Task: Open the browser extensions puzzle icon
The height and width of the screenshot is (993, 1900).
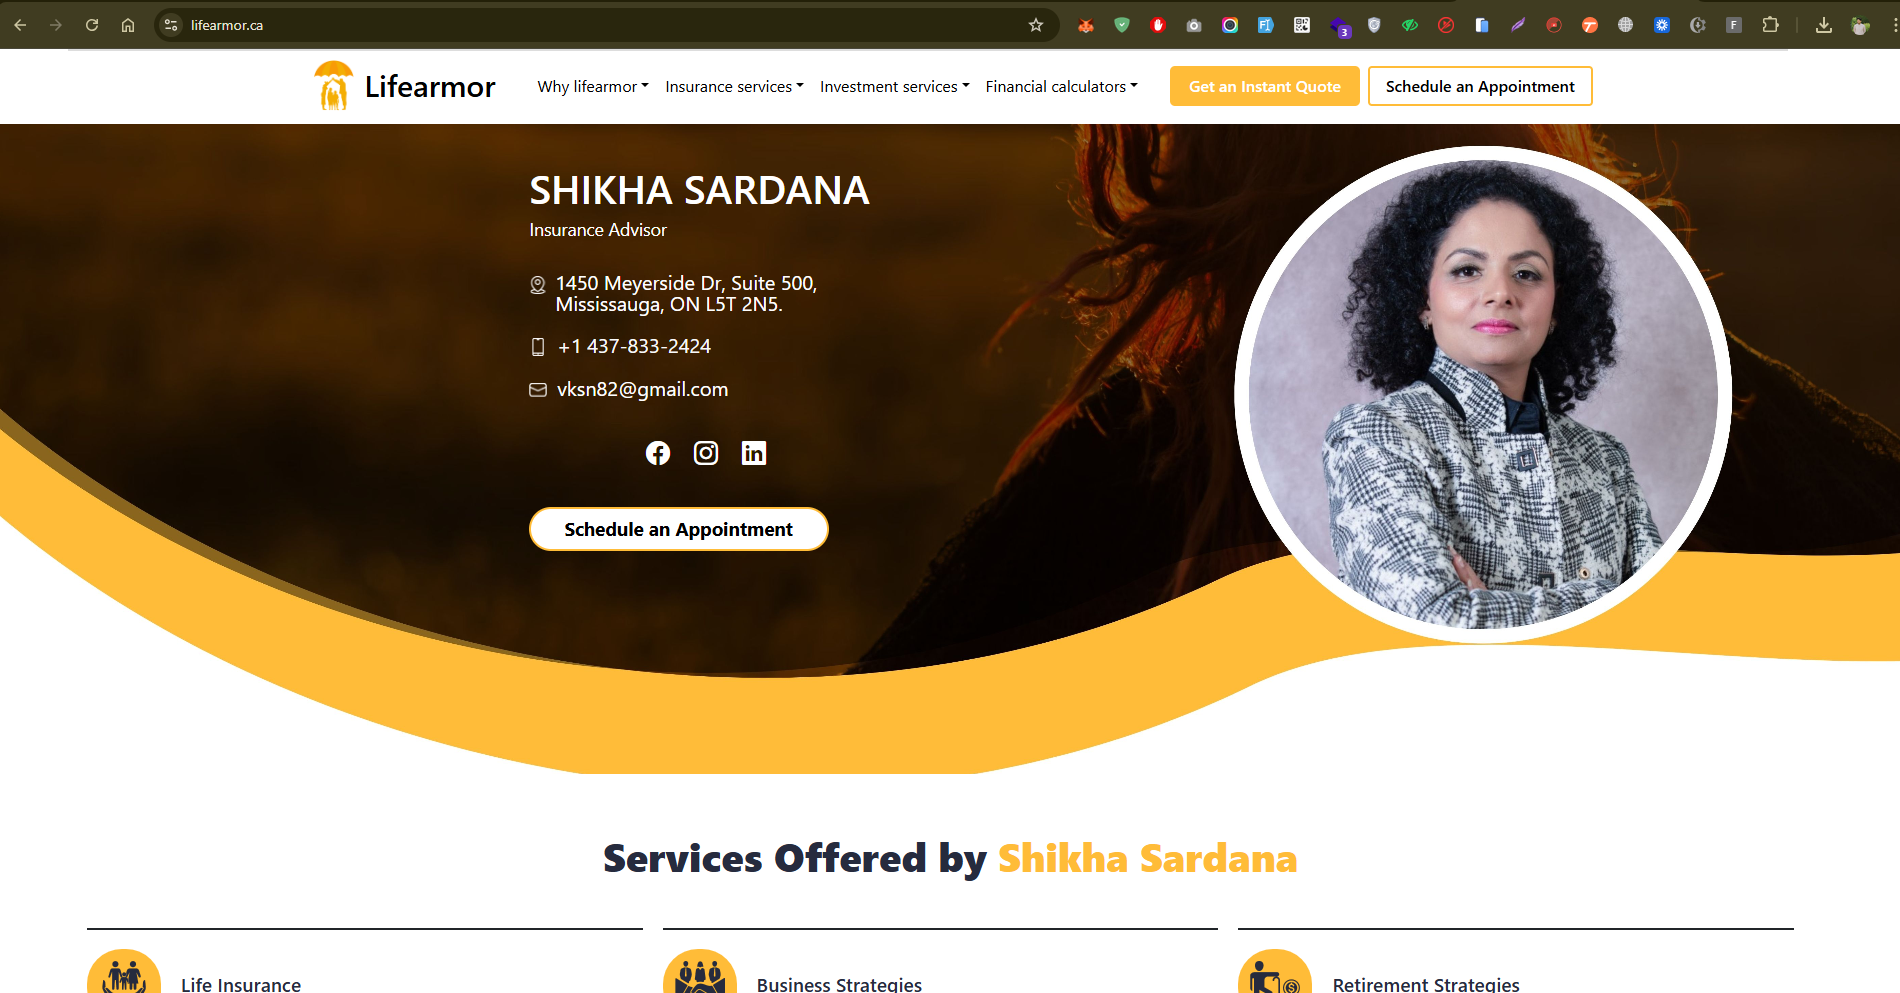Action: coord(1770,25)
